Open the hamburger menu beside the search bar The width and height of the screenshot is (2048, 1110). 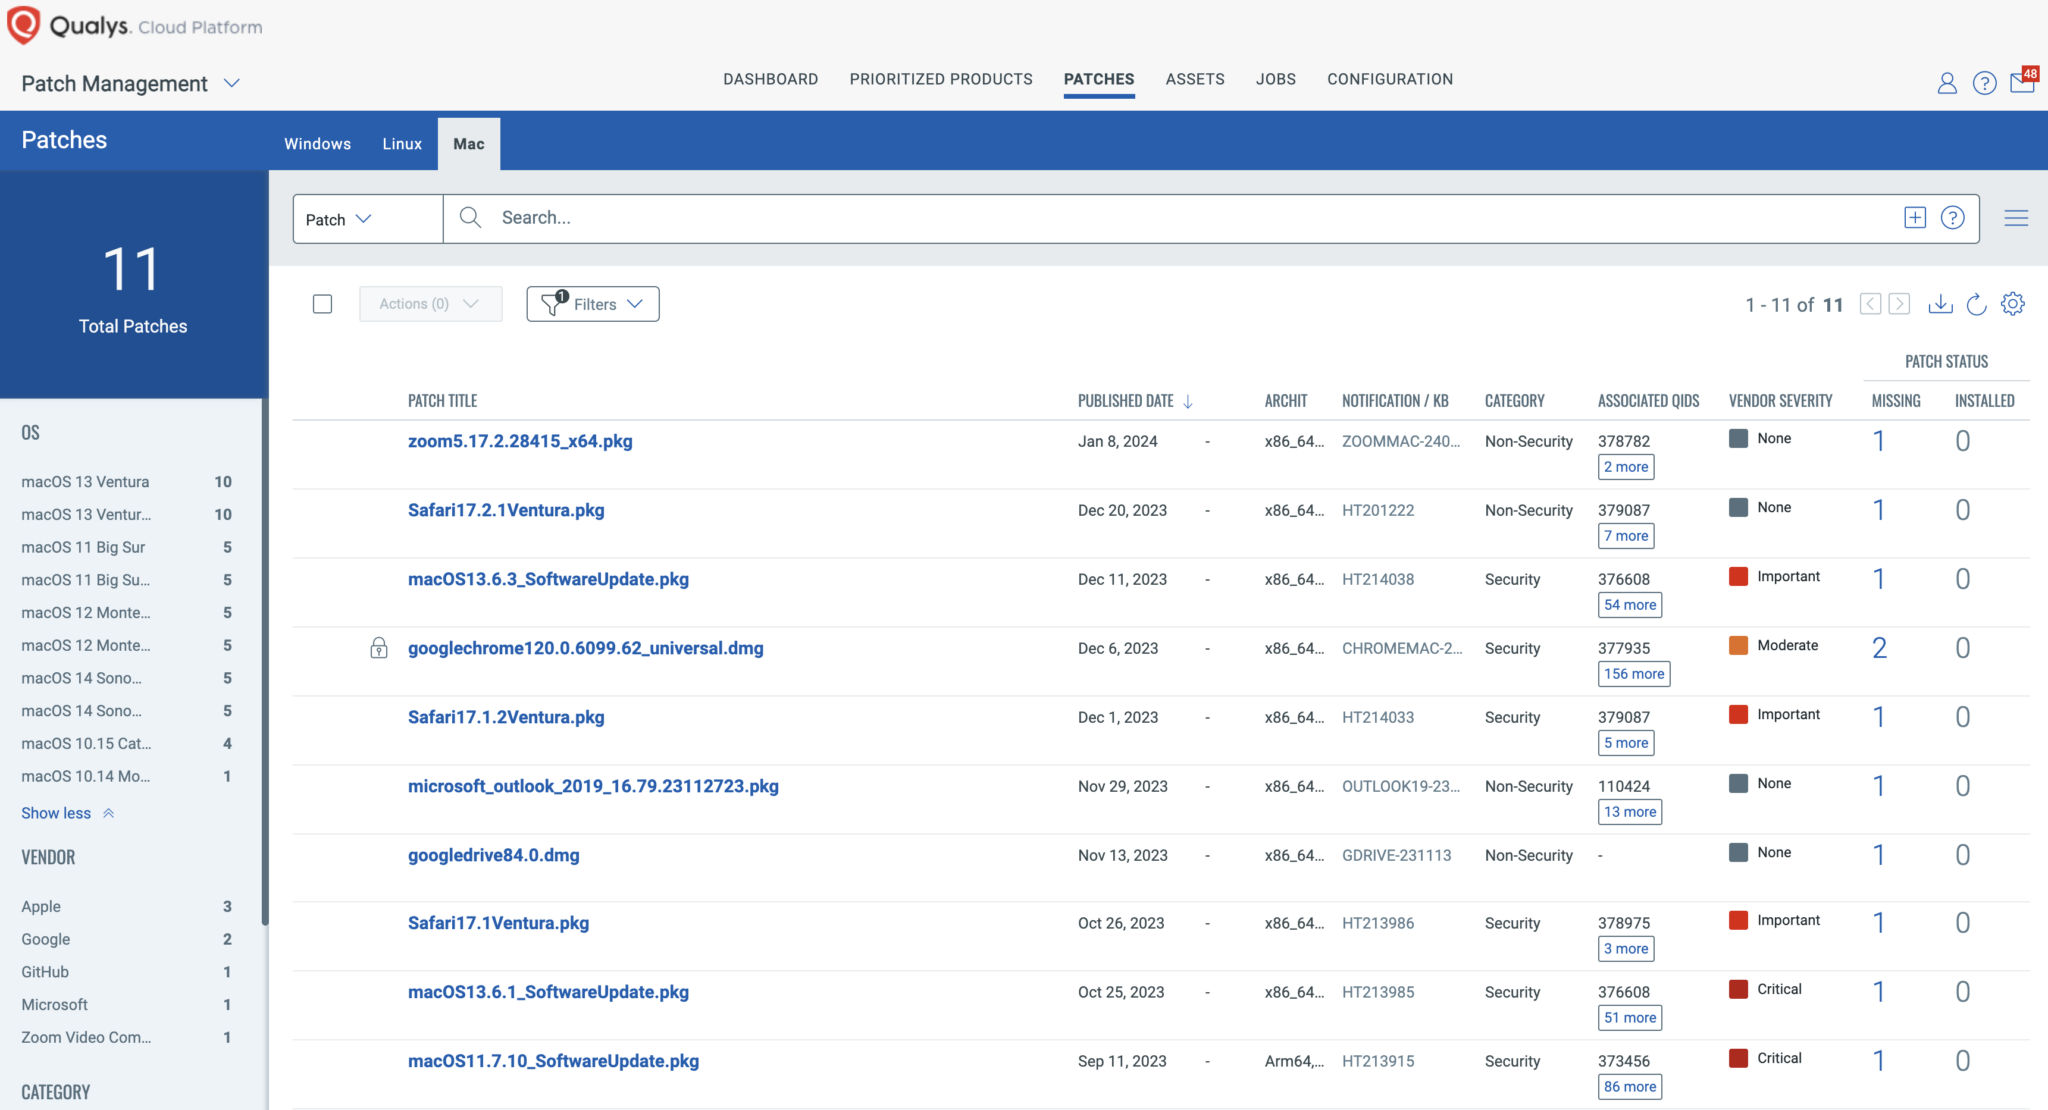2016,217
